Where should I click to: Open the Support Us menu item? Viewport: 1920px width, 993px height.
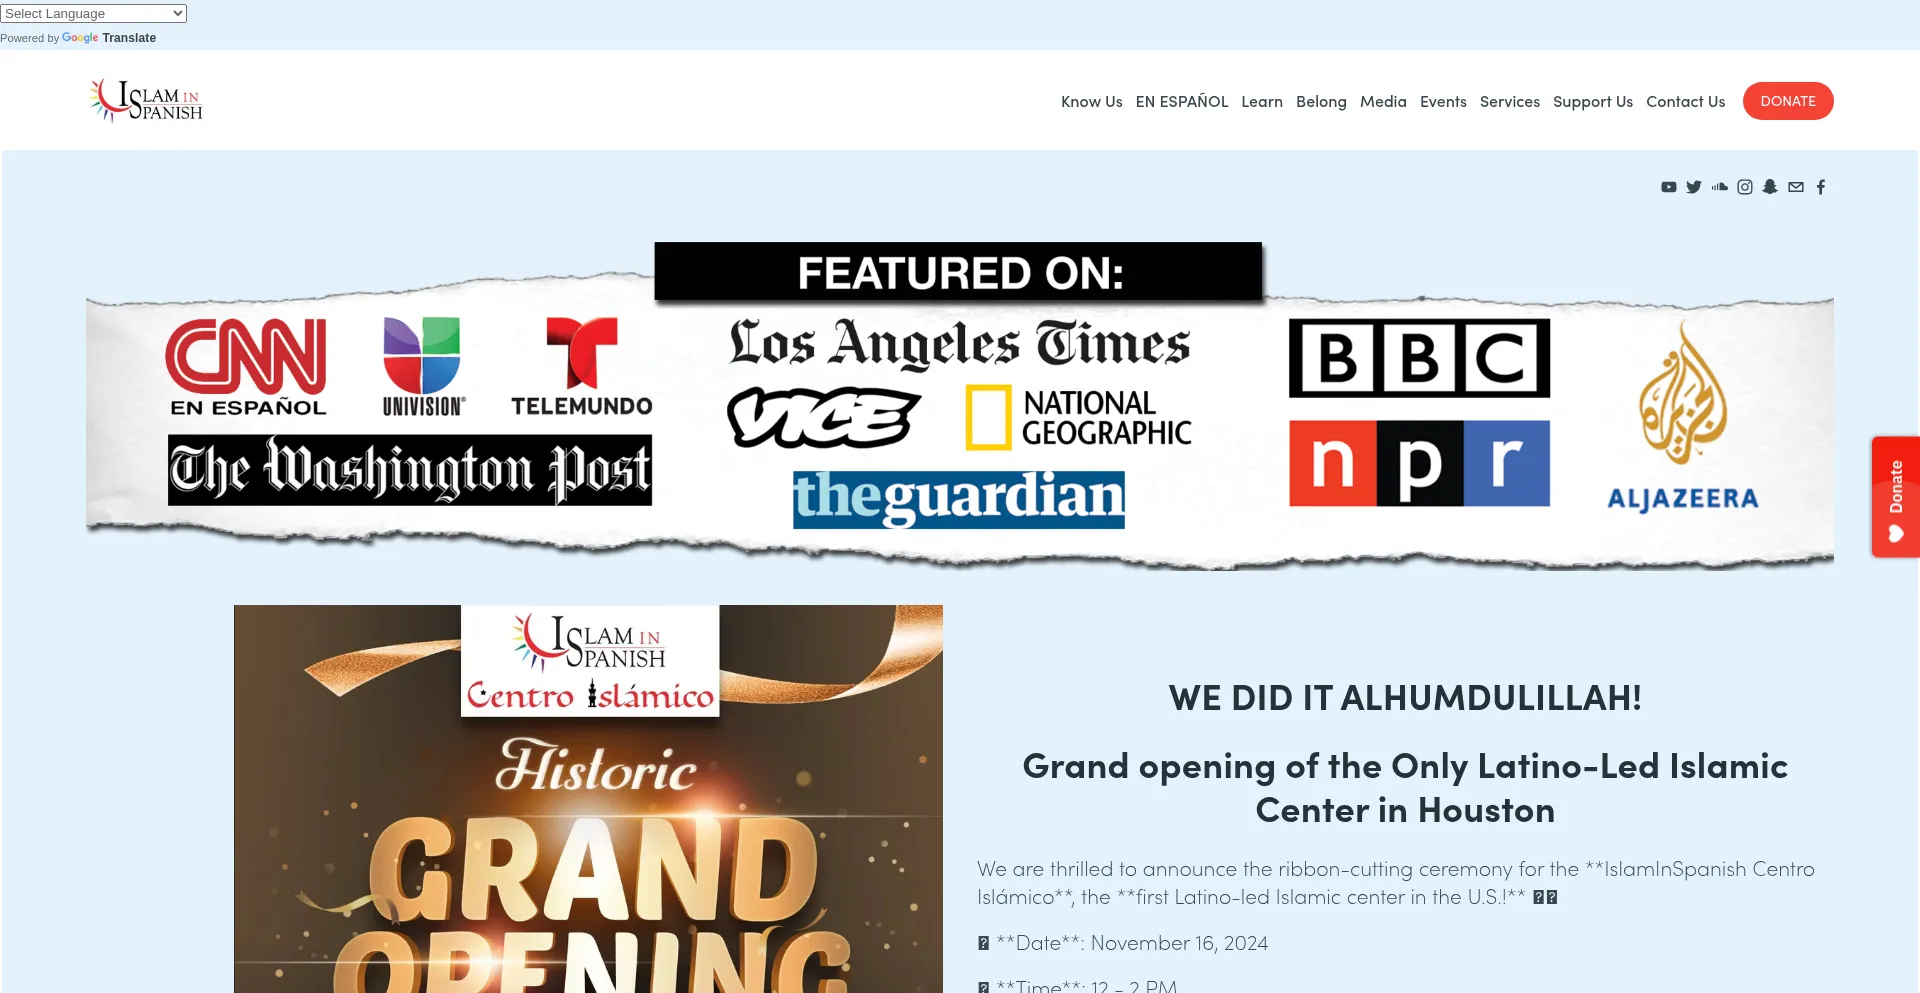1593,102
